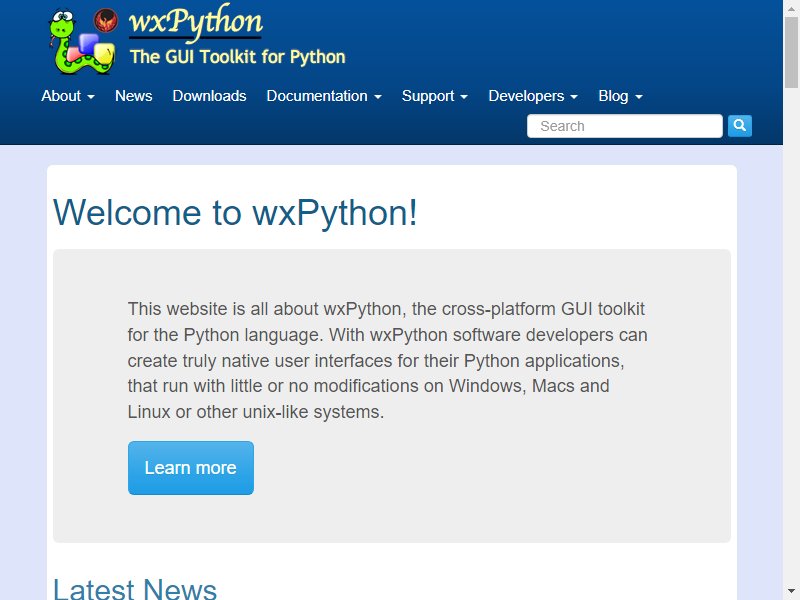Open the Blog dropdown menu
Image resolution: width=800 pixels, height=600 pixels.
coord(620,96)
